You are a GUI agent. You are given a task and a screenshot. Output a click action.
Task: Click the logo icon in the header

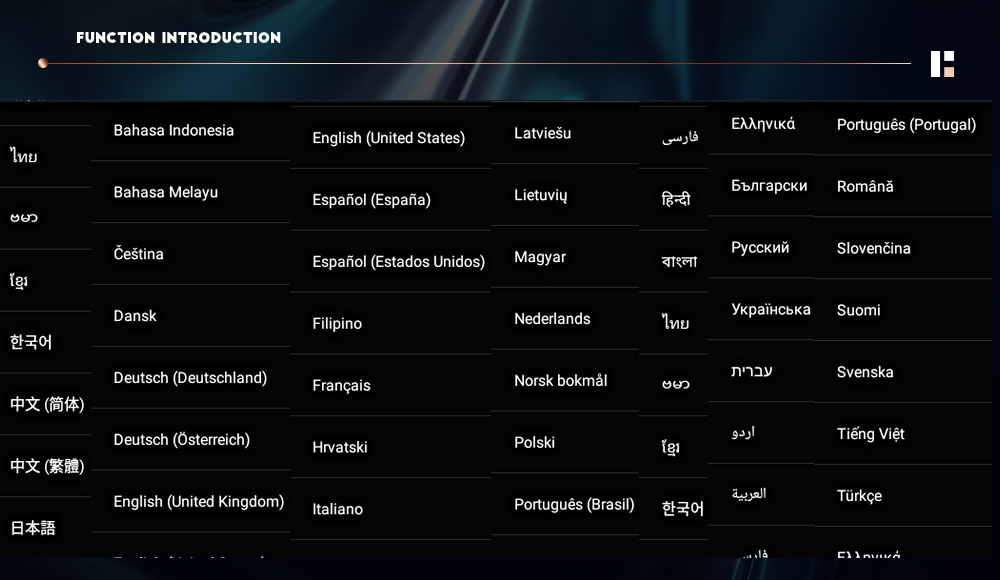point(942,64)
